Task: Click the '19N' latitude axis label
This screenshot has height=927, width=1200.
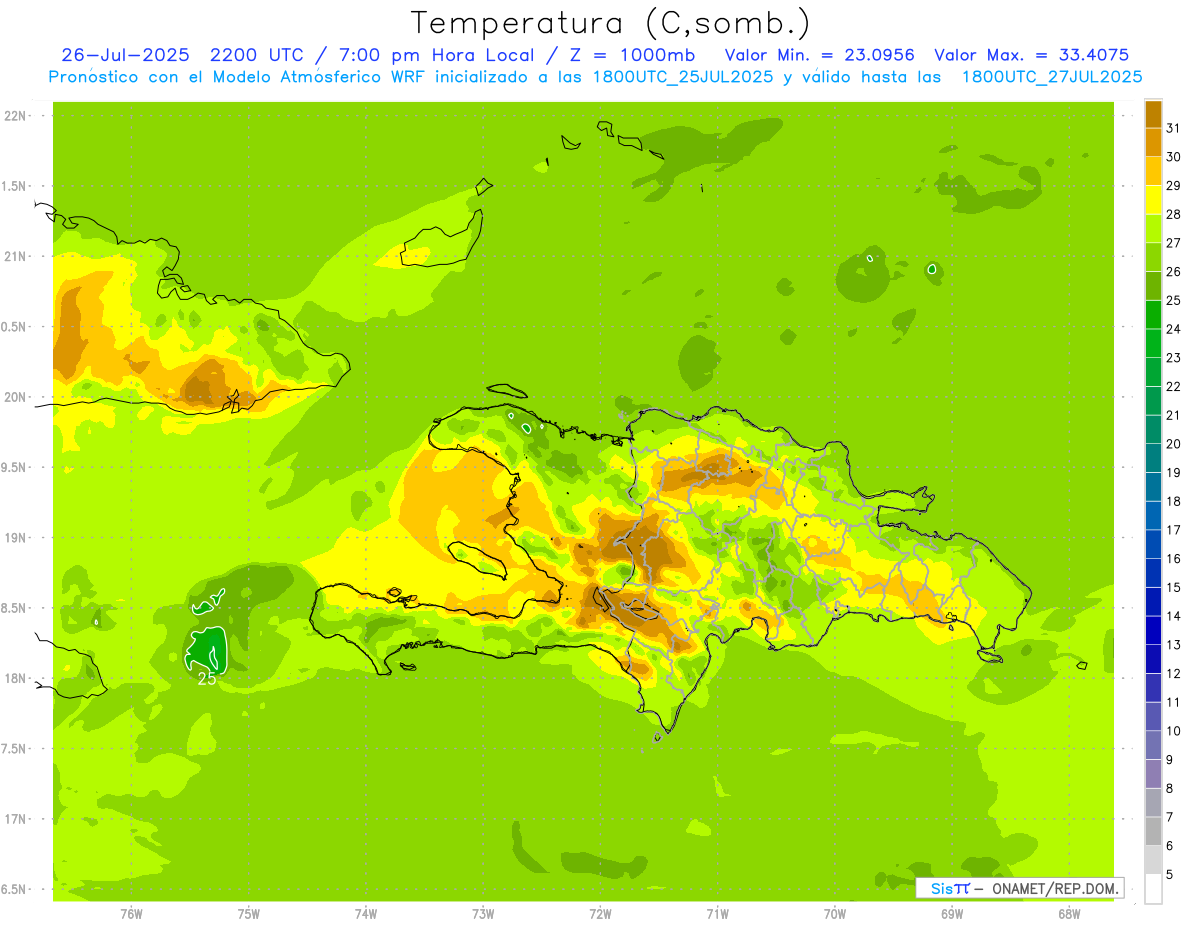Action: click(15, 538)
